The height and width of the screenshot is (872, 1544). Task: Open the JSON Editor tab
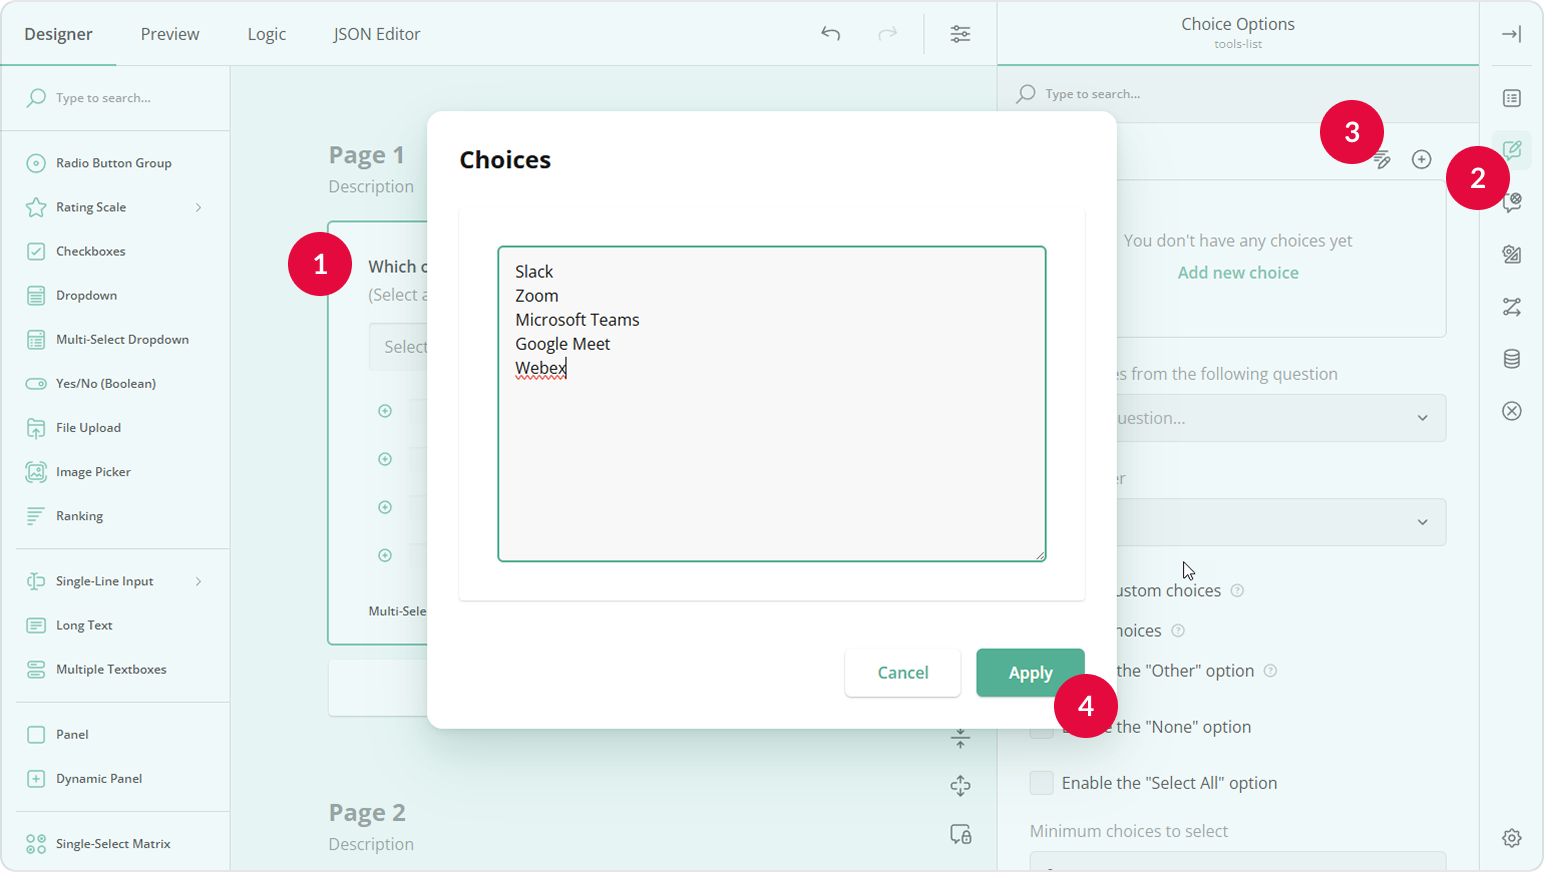click(x=377, y=33)
